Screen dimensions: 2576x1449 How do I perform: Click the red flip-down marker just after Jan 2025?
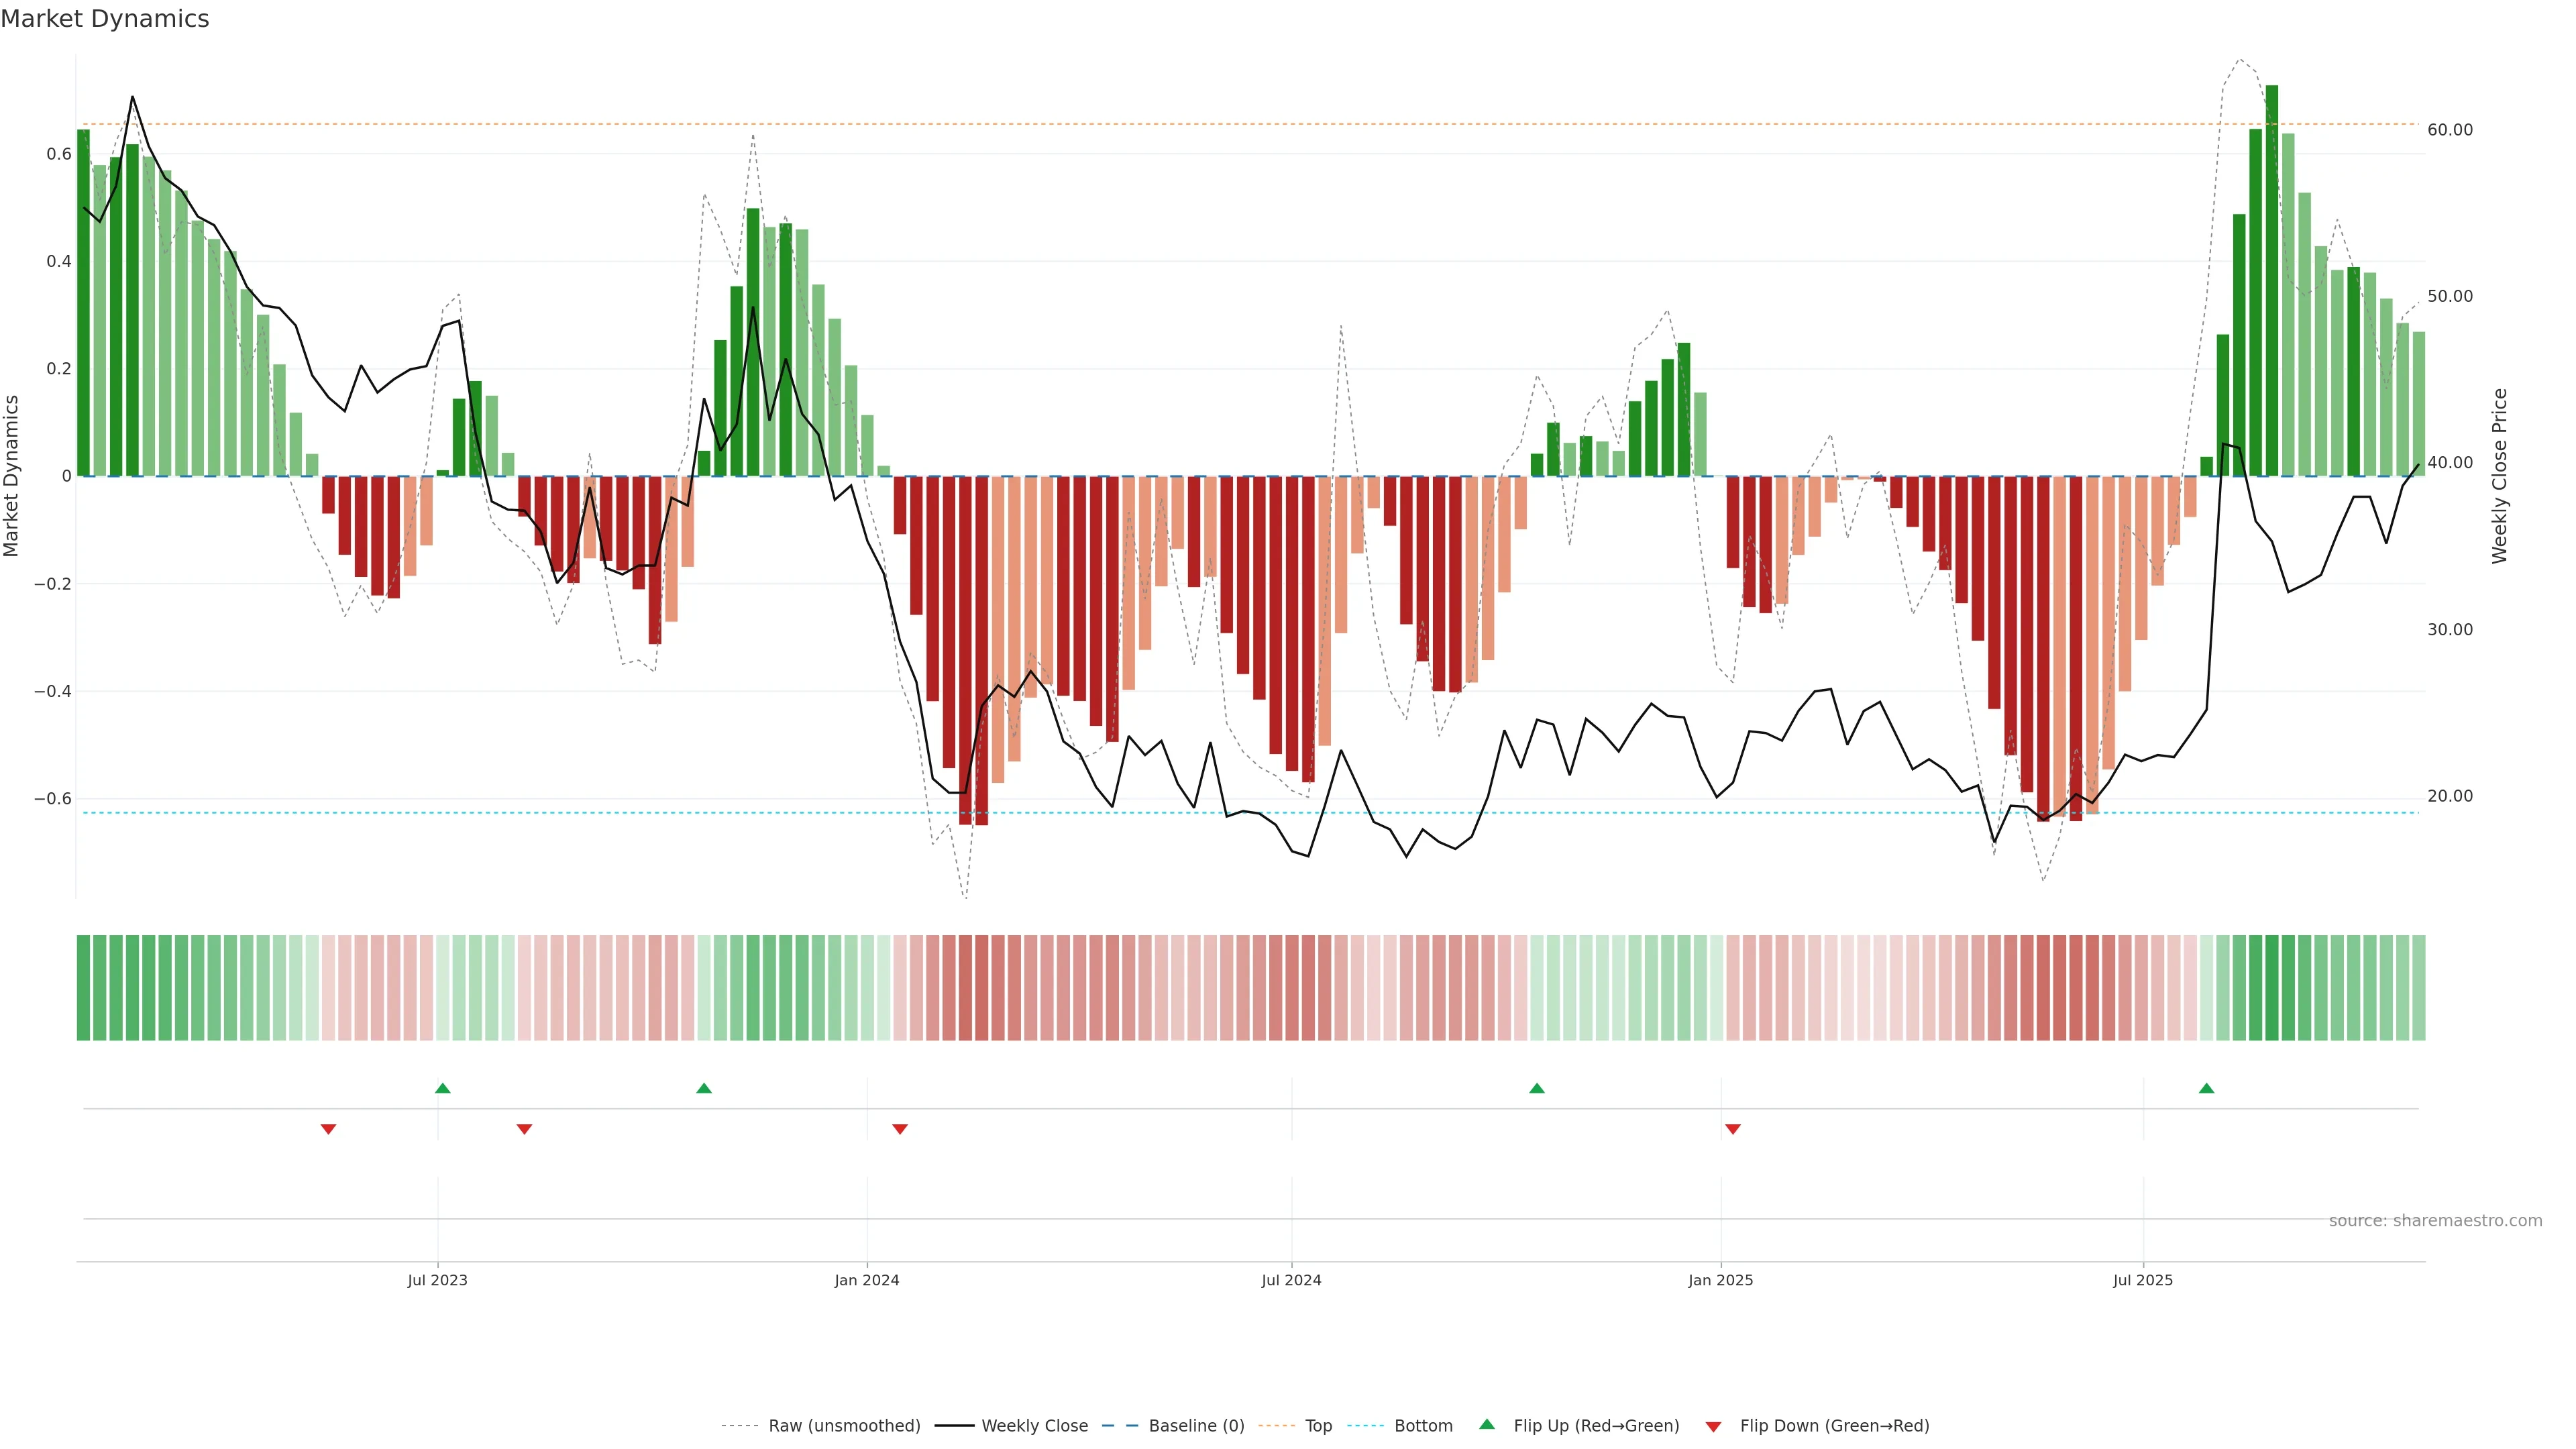coord(1733,1129)
